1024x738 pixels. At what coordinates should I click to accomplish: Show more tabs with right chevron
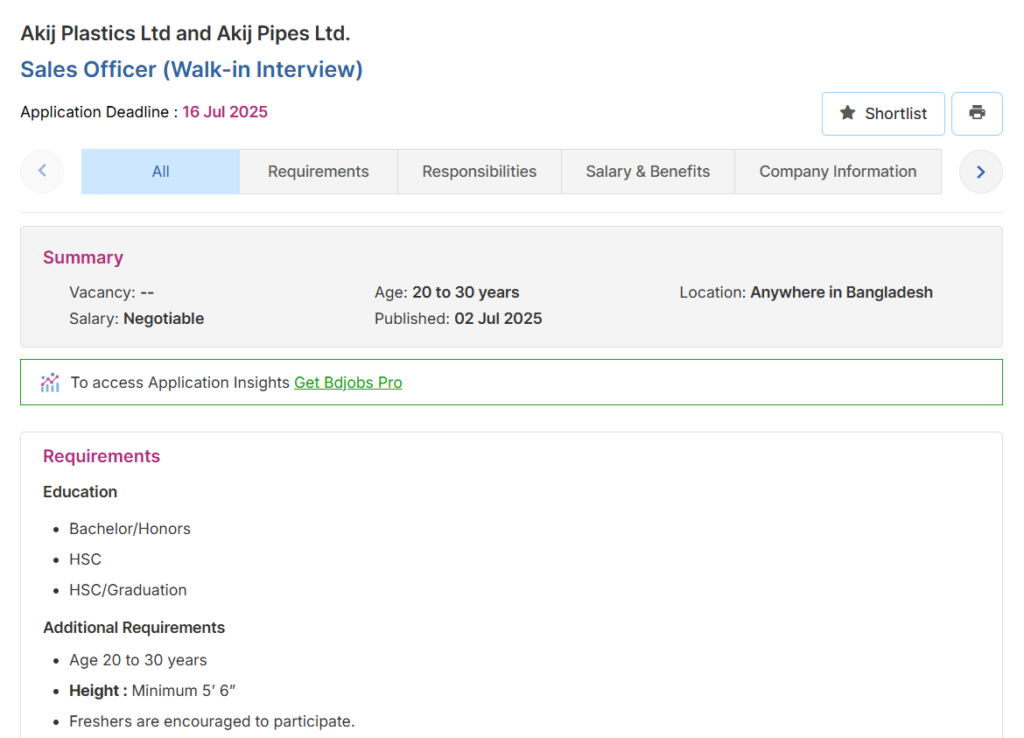point(980,172)
